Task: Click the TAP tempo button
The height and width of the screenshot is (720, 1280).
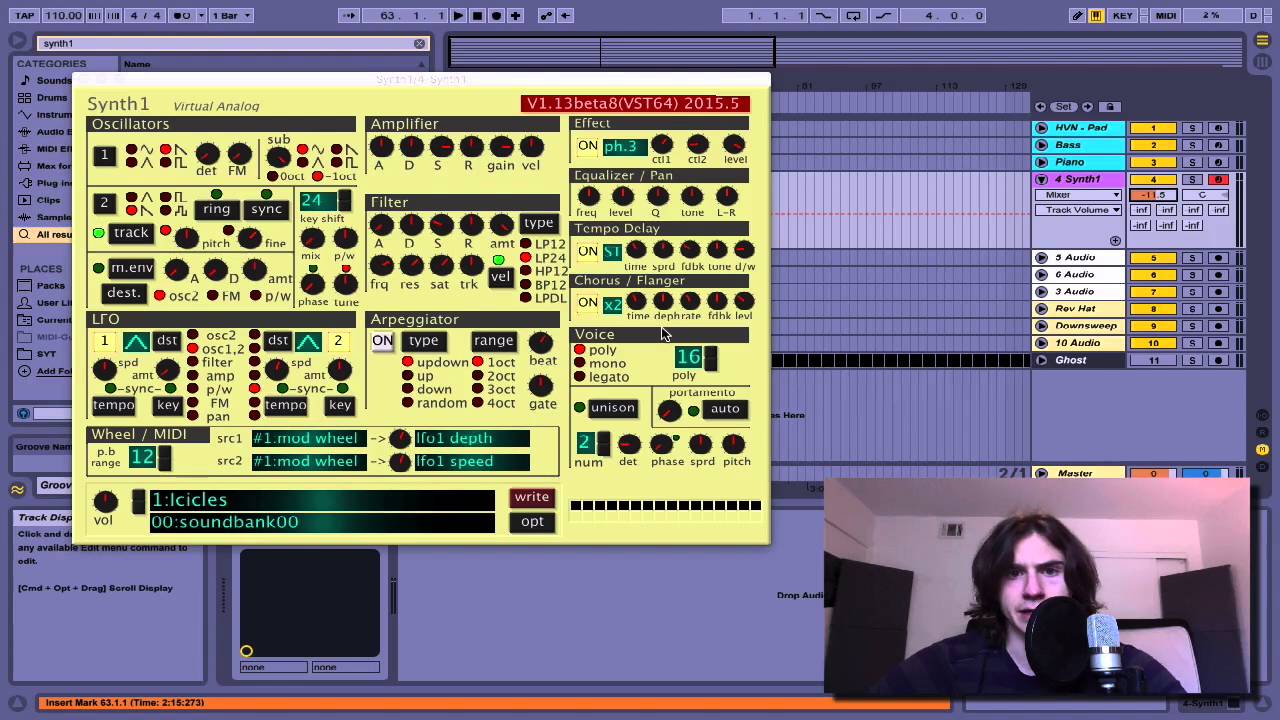Action: (24, 15)
